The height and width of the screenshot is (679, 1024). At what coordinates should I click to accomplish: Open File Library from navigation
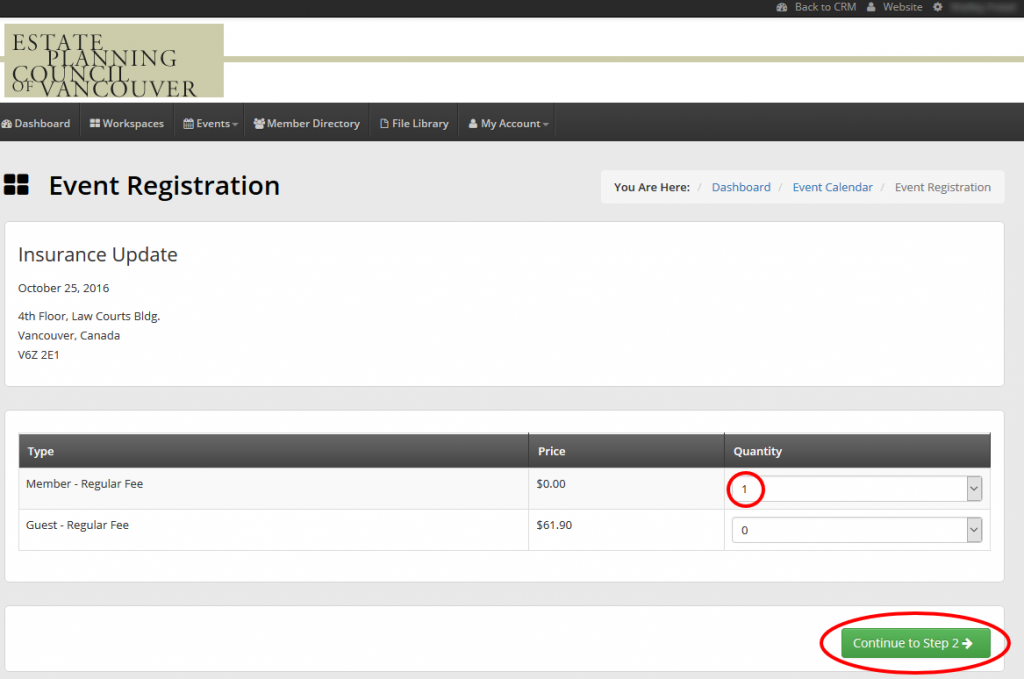coord(414,123)
